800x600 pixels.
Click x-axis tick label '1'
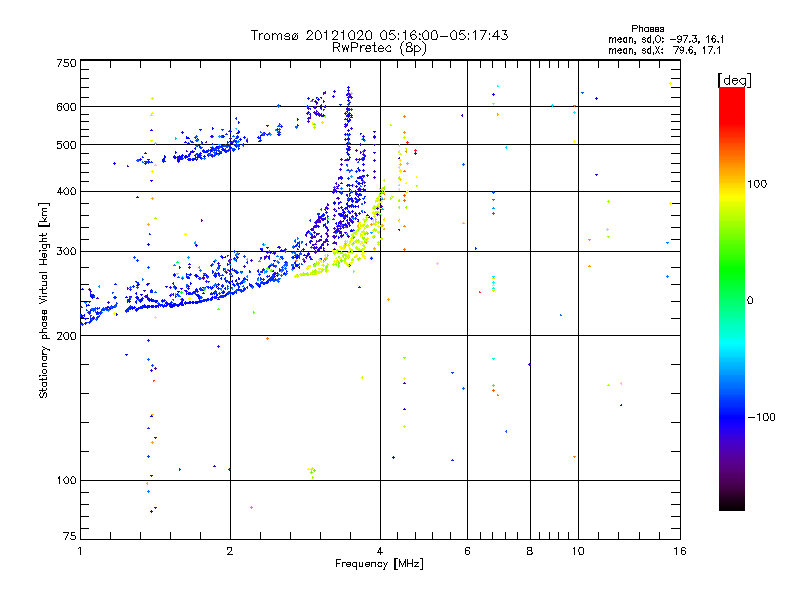[x=80, y=551]
